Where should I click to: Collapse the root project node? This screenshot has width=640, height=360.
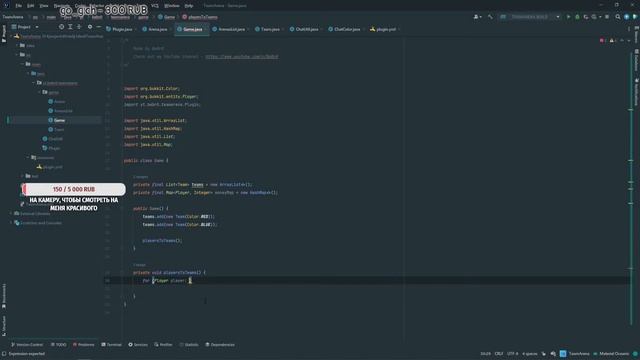coord(11,36)
